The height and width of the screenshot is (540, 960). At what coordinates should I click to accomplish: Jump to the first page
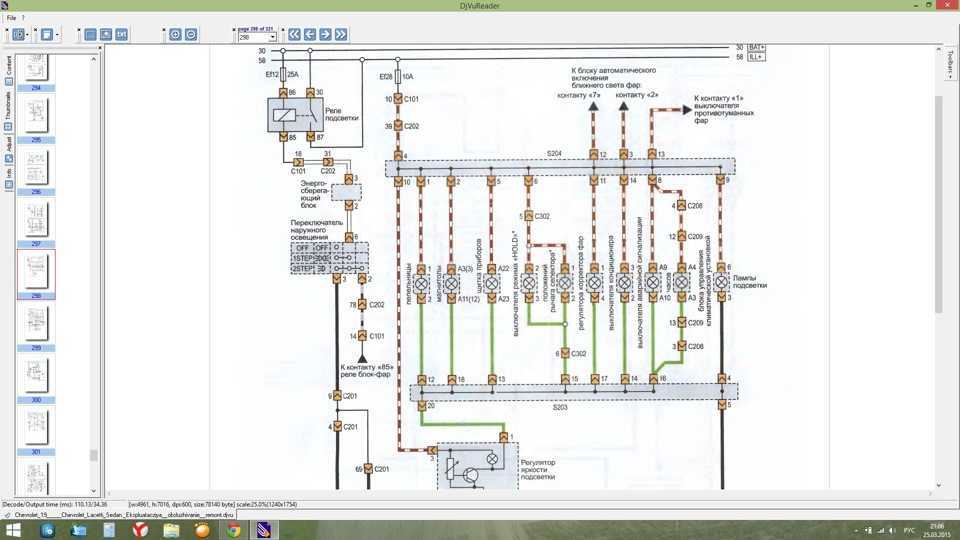295,34
